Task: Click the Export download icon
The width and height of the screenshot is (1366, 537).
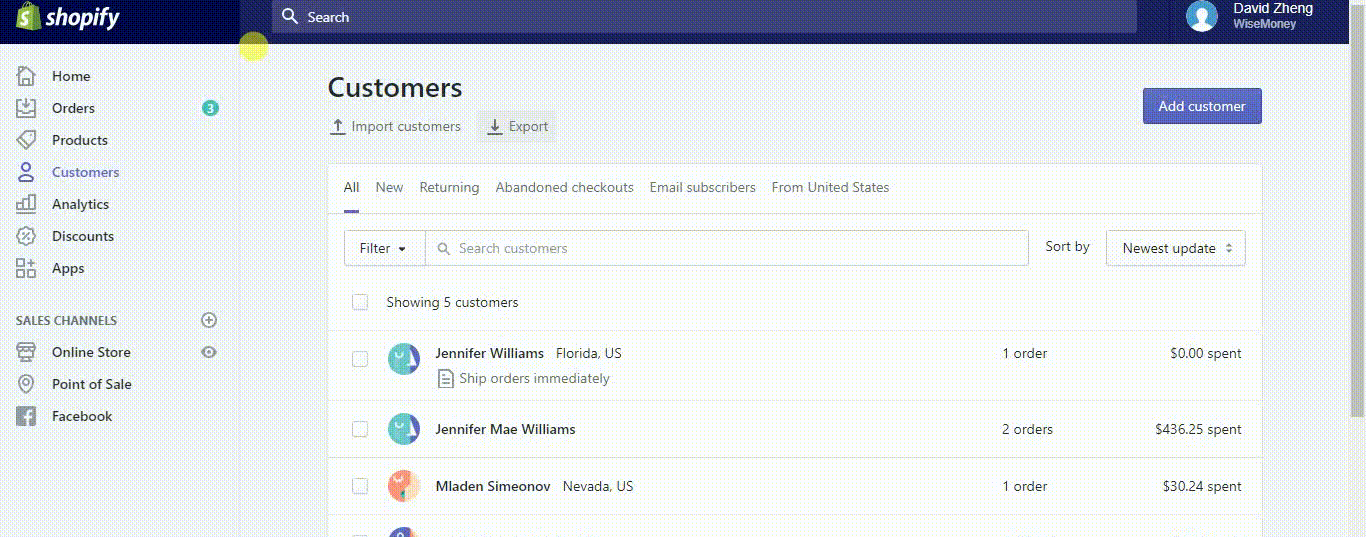Action: 495,127
